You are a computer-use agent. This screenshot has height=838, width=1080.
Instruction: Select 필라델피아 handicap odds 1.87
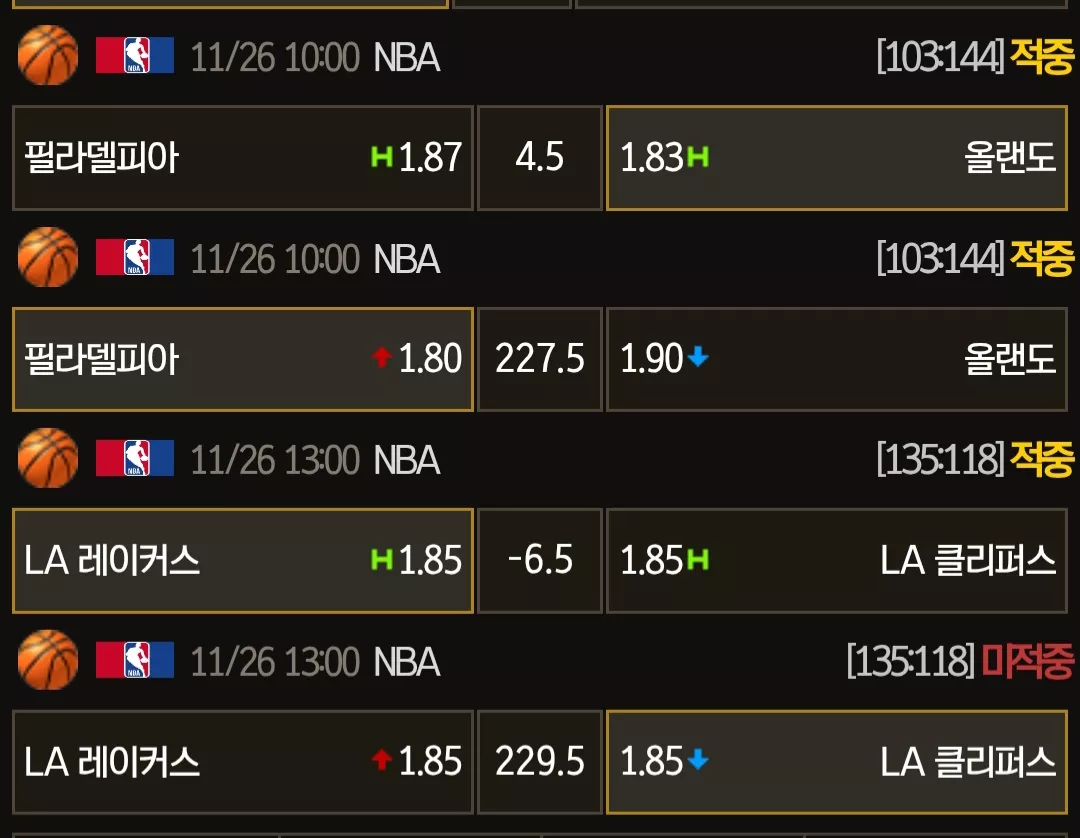243,158
